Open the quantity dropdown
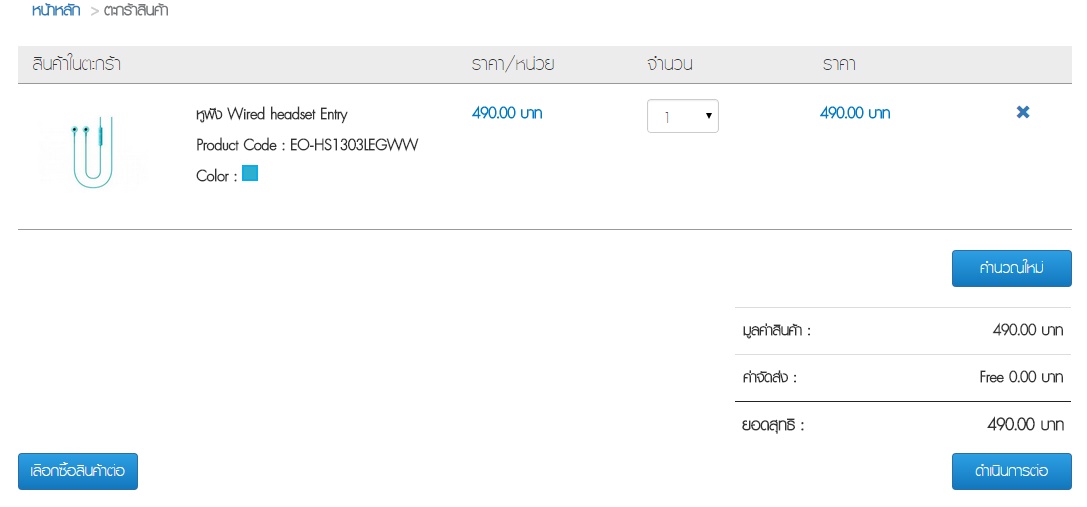1087x507 pixels. click(x=682, y=117)
